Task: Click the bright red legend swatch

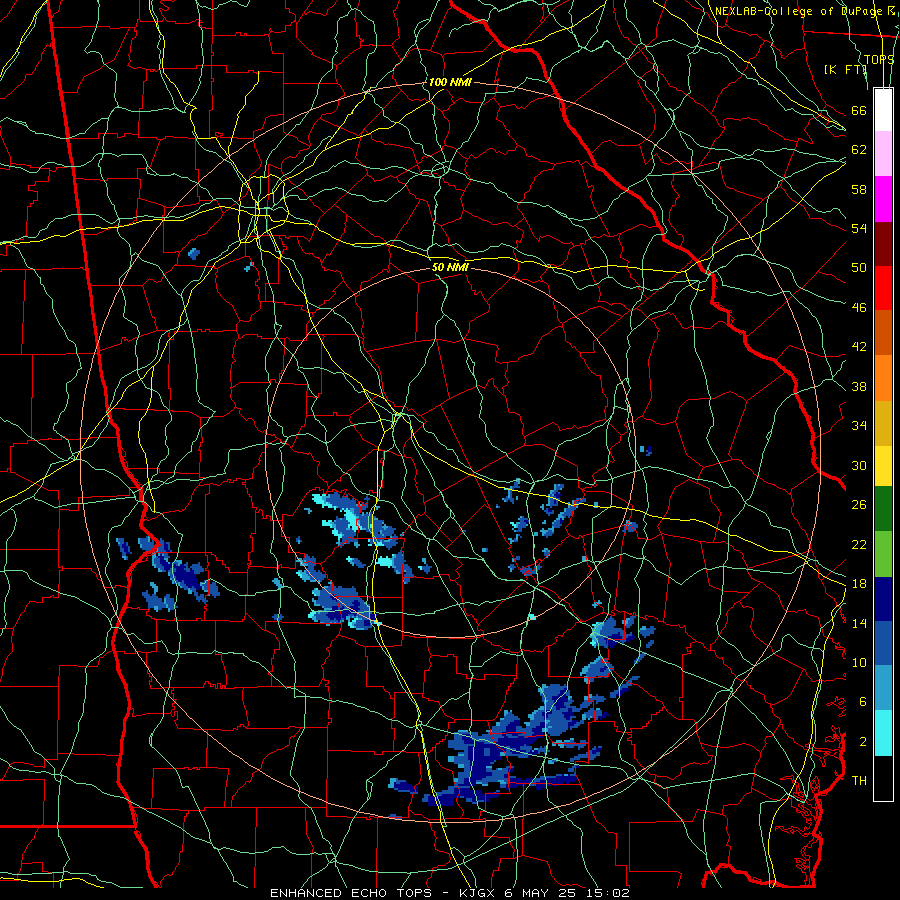Action: pyautogui.click(x=883, y=288)
